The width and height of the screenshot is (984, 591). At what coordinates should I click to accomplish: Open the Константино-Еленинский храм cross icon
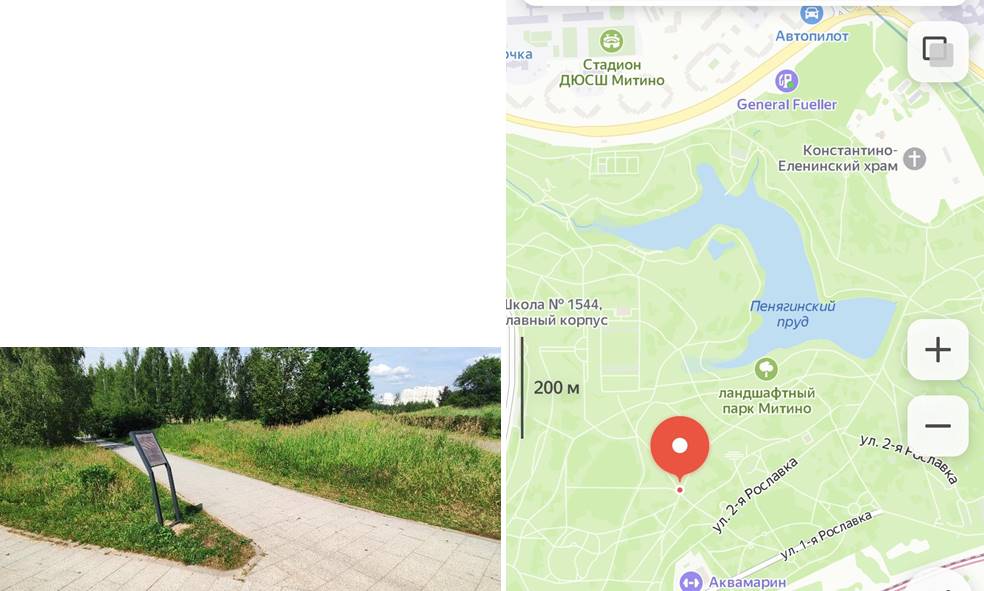(x=914, y=159)
